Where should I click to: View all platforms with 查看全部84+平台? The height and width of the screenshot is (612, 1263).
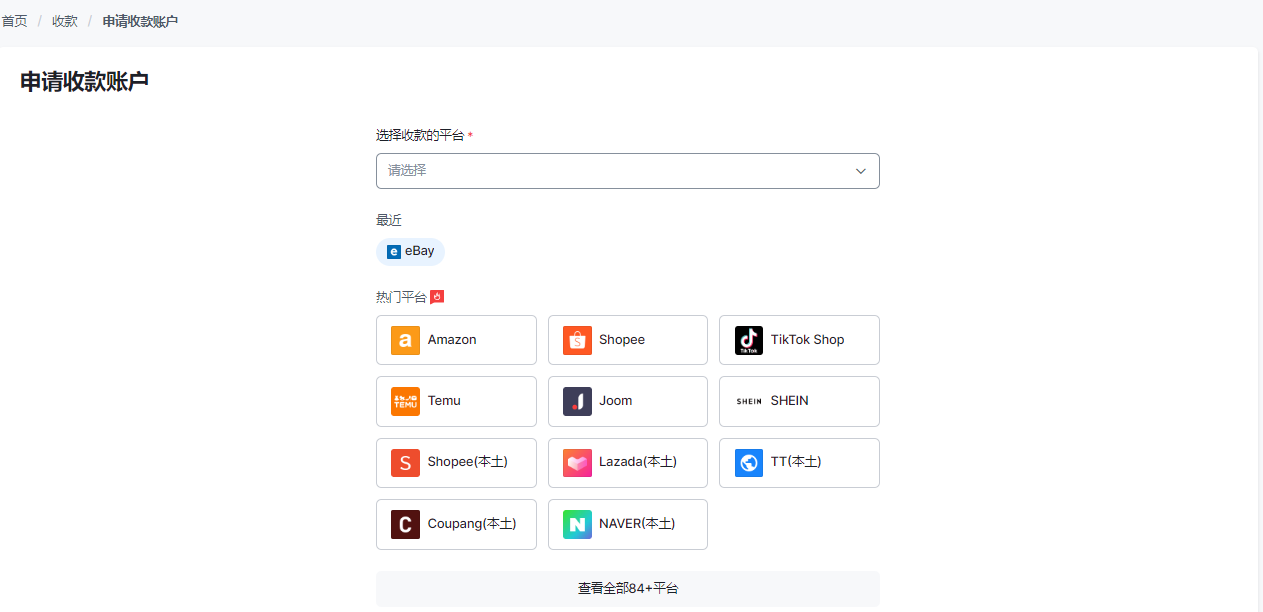(628, 589)
